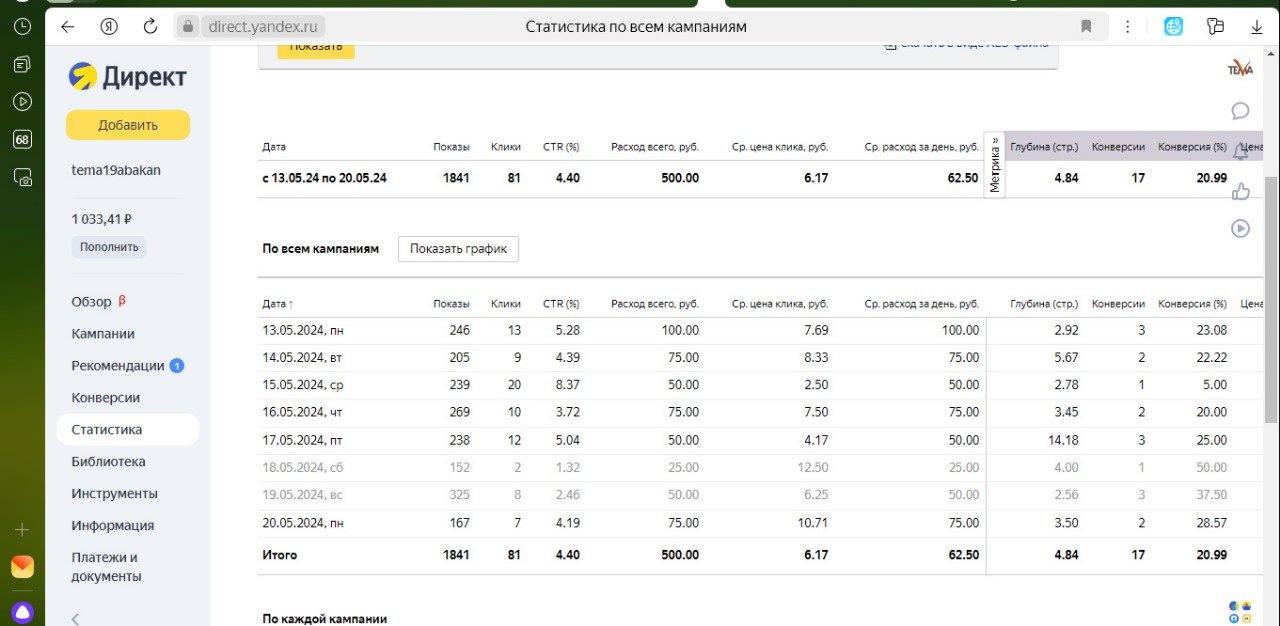Open the chat speech bubble icon
Image resolution: width=1280 pixels, height=626 pixels.
point(1240,110)
